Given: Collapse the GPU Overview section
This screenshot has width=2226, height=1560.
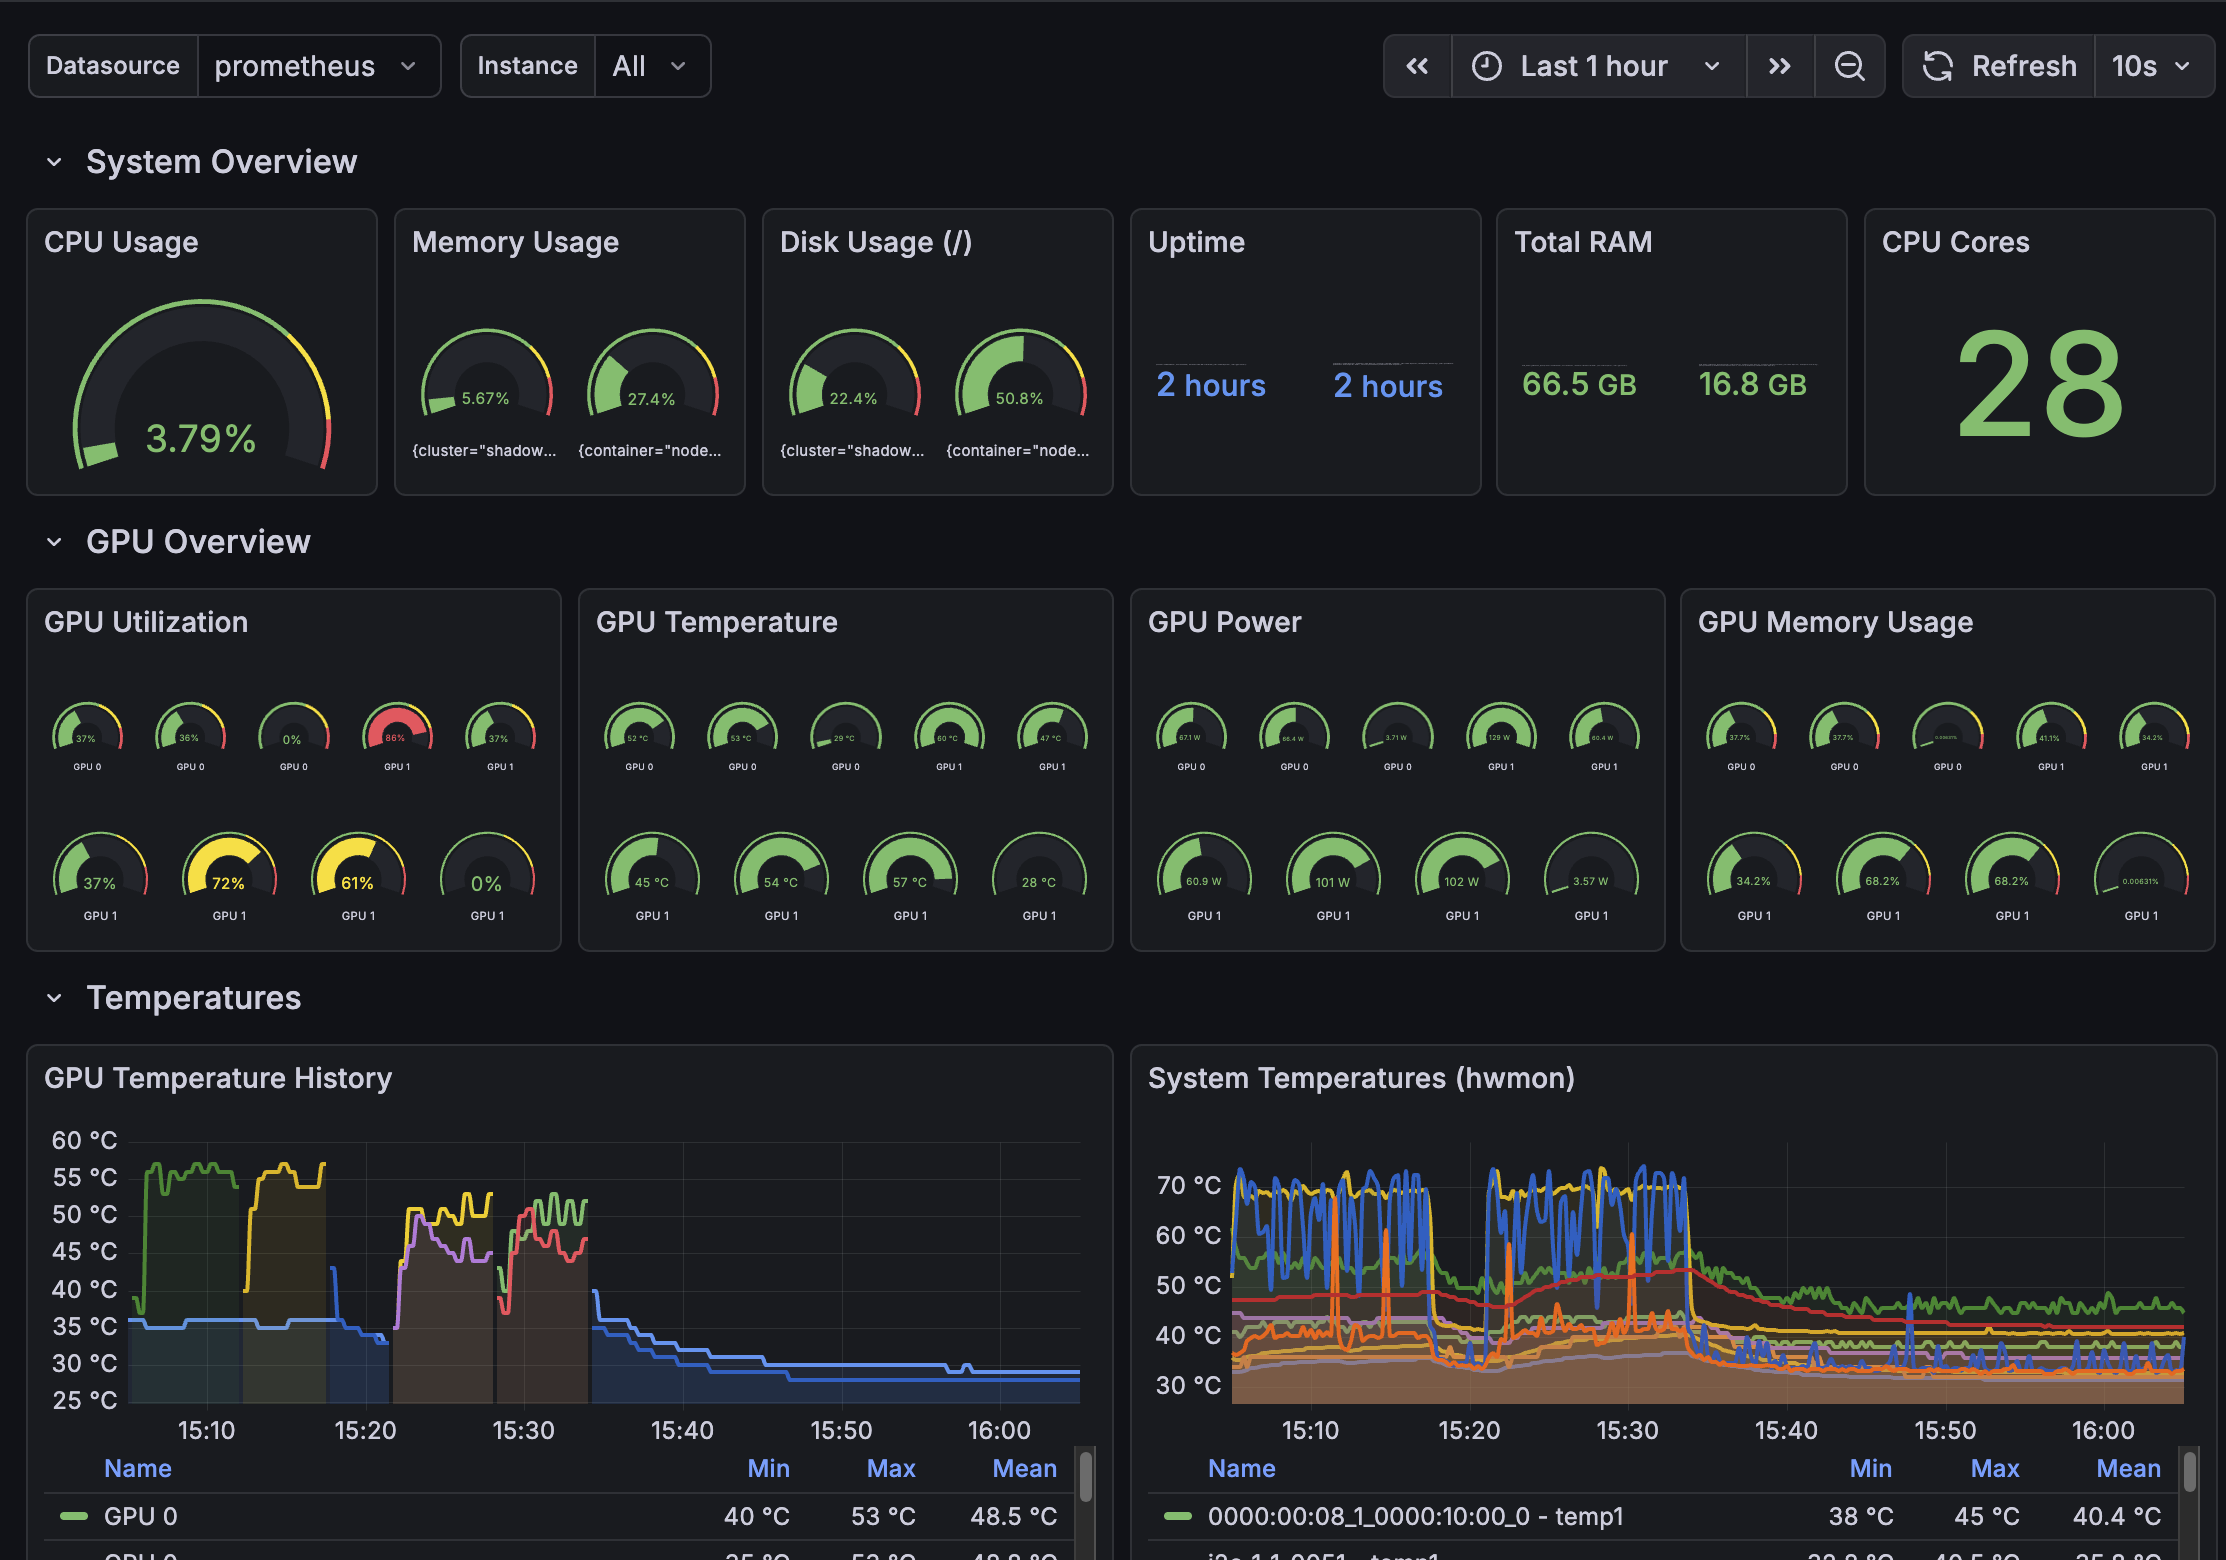Looking at the screenshot, I should [x=55, y=541].
